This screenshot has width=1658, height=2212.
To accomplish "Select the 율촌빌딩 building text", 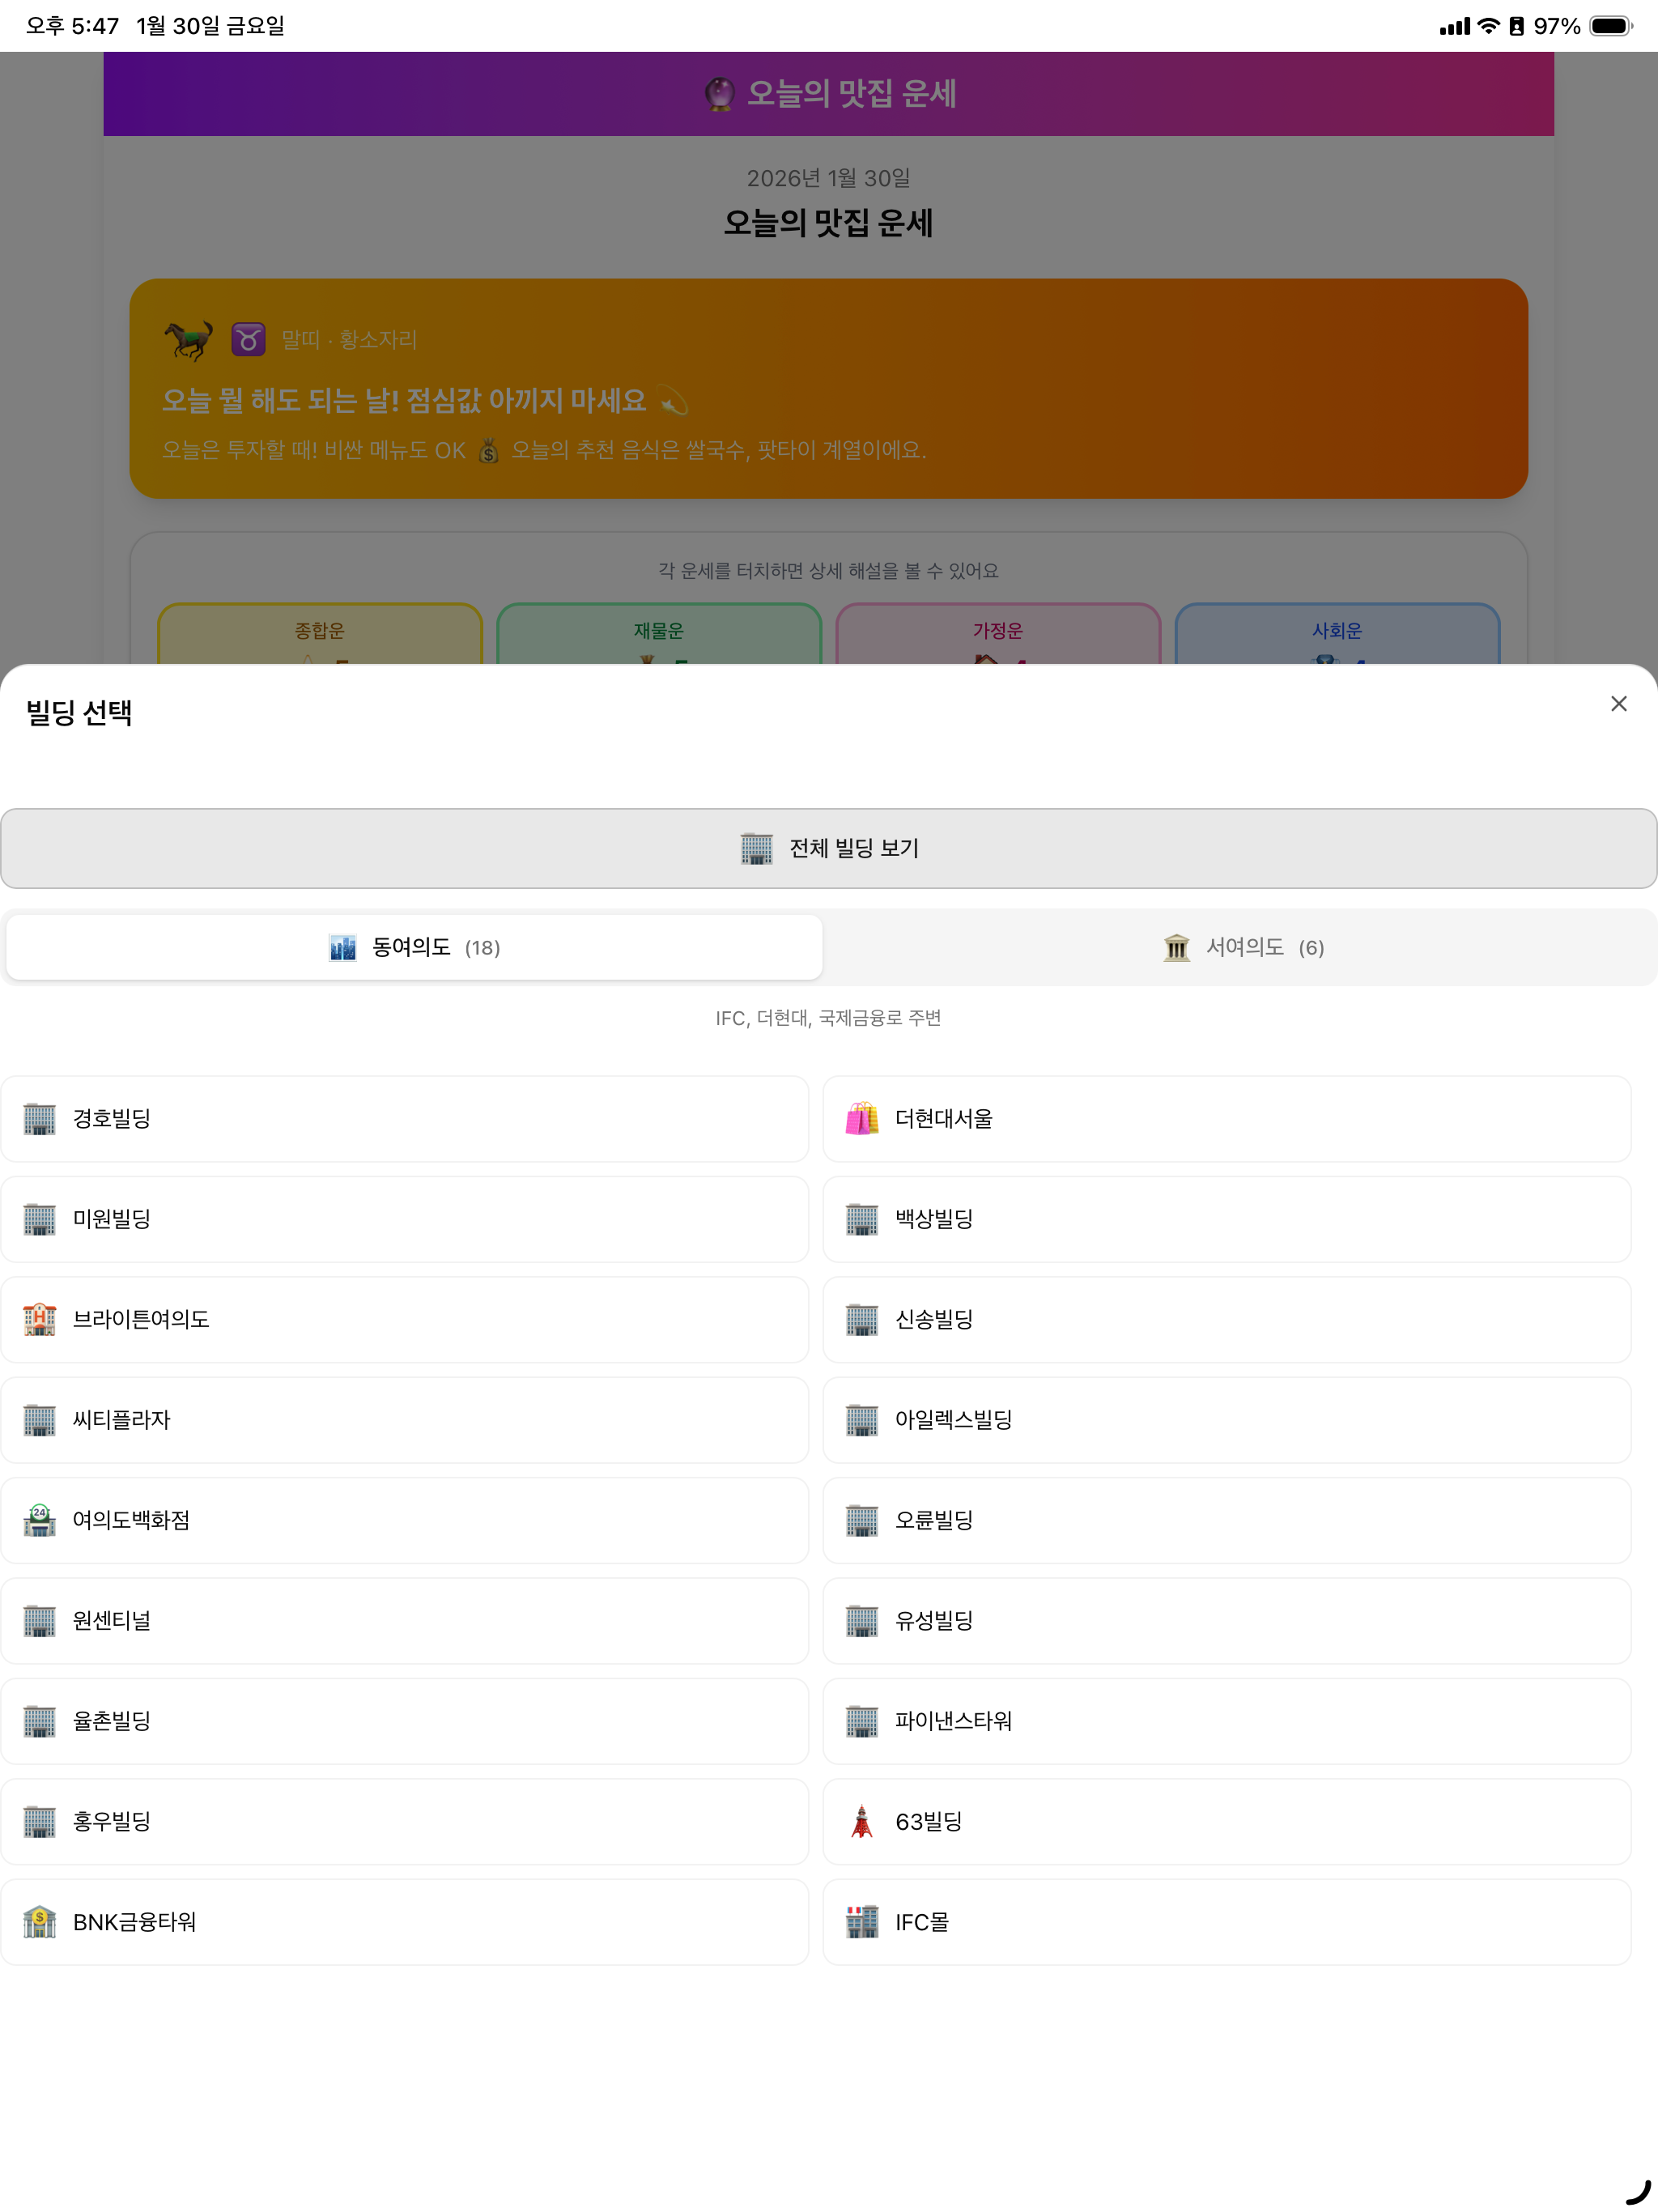I will (x=112, y=1721).
